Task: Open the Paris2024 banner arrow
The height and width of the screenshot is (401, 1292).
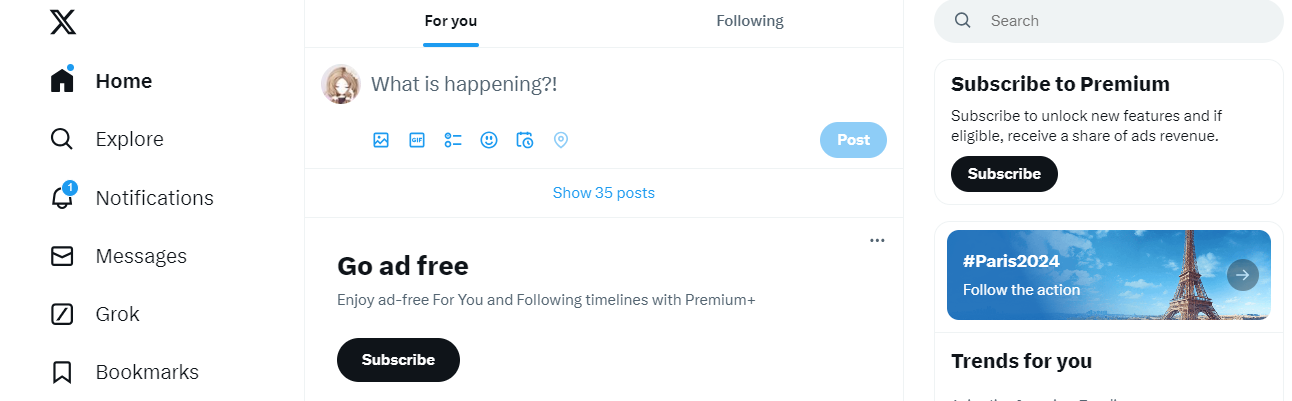Action: tap(1243, 275)
